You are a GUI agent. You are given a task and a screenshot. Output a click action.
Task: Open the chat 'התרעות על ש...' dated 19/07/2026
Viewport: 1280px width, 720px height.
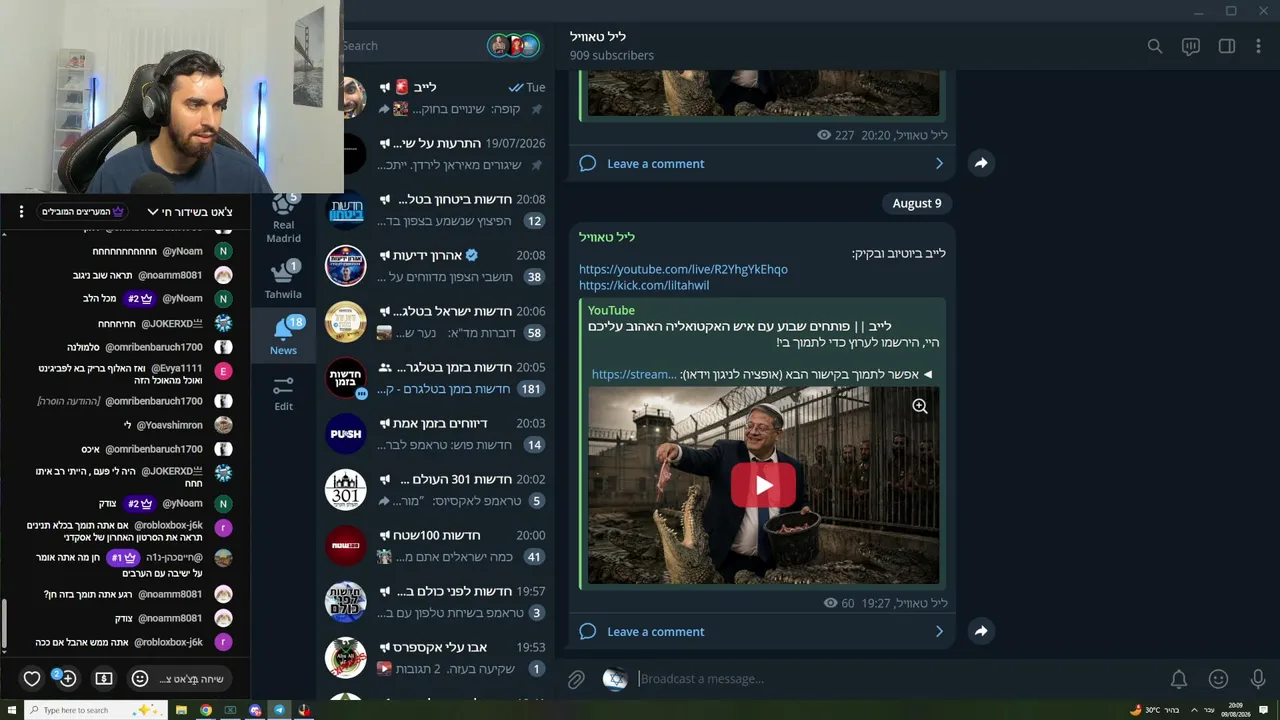[x=434, y=154]
